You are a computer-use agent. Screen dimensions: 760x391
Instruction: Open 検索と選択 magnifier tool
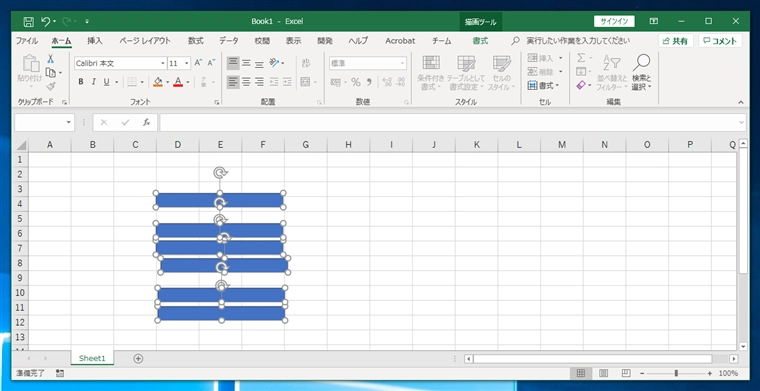641,72
